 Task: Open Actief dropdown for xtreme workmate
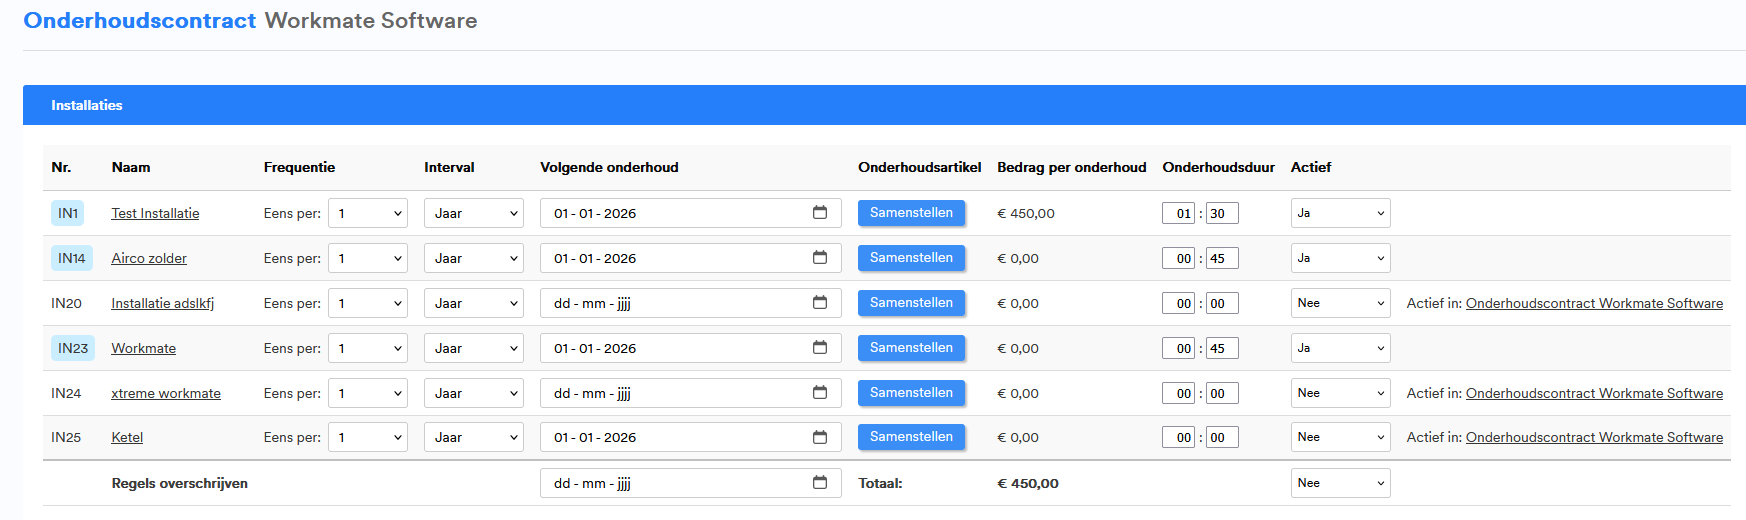(x=1340, y=393)
